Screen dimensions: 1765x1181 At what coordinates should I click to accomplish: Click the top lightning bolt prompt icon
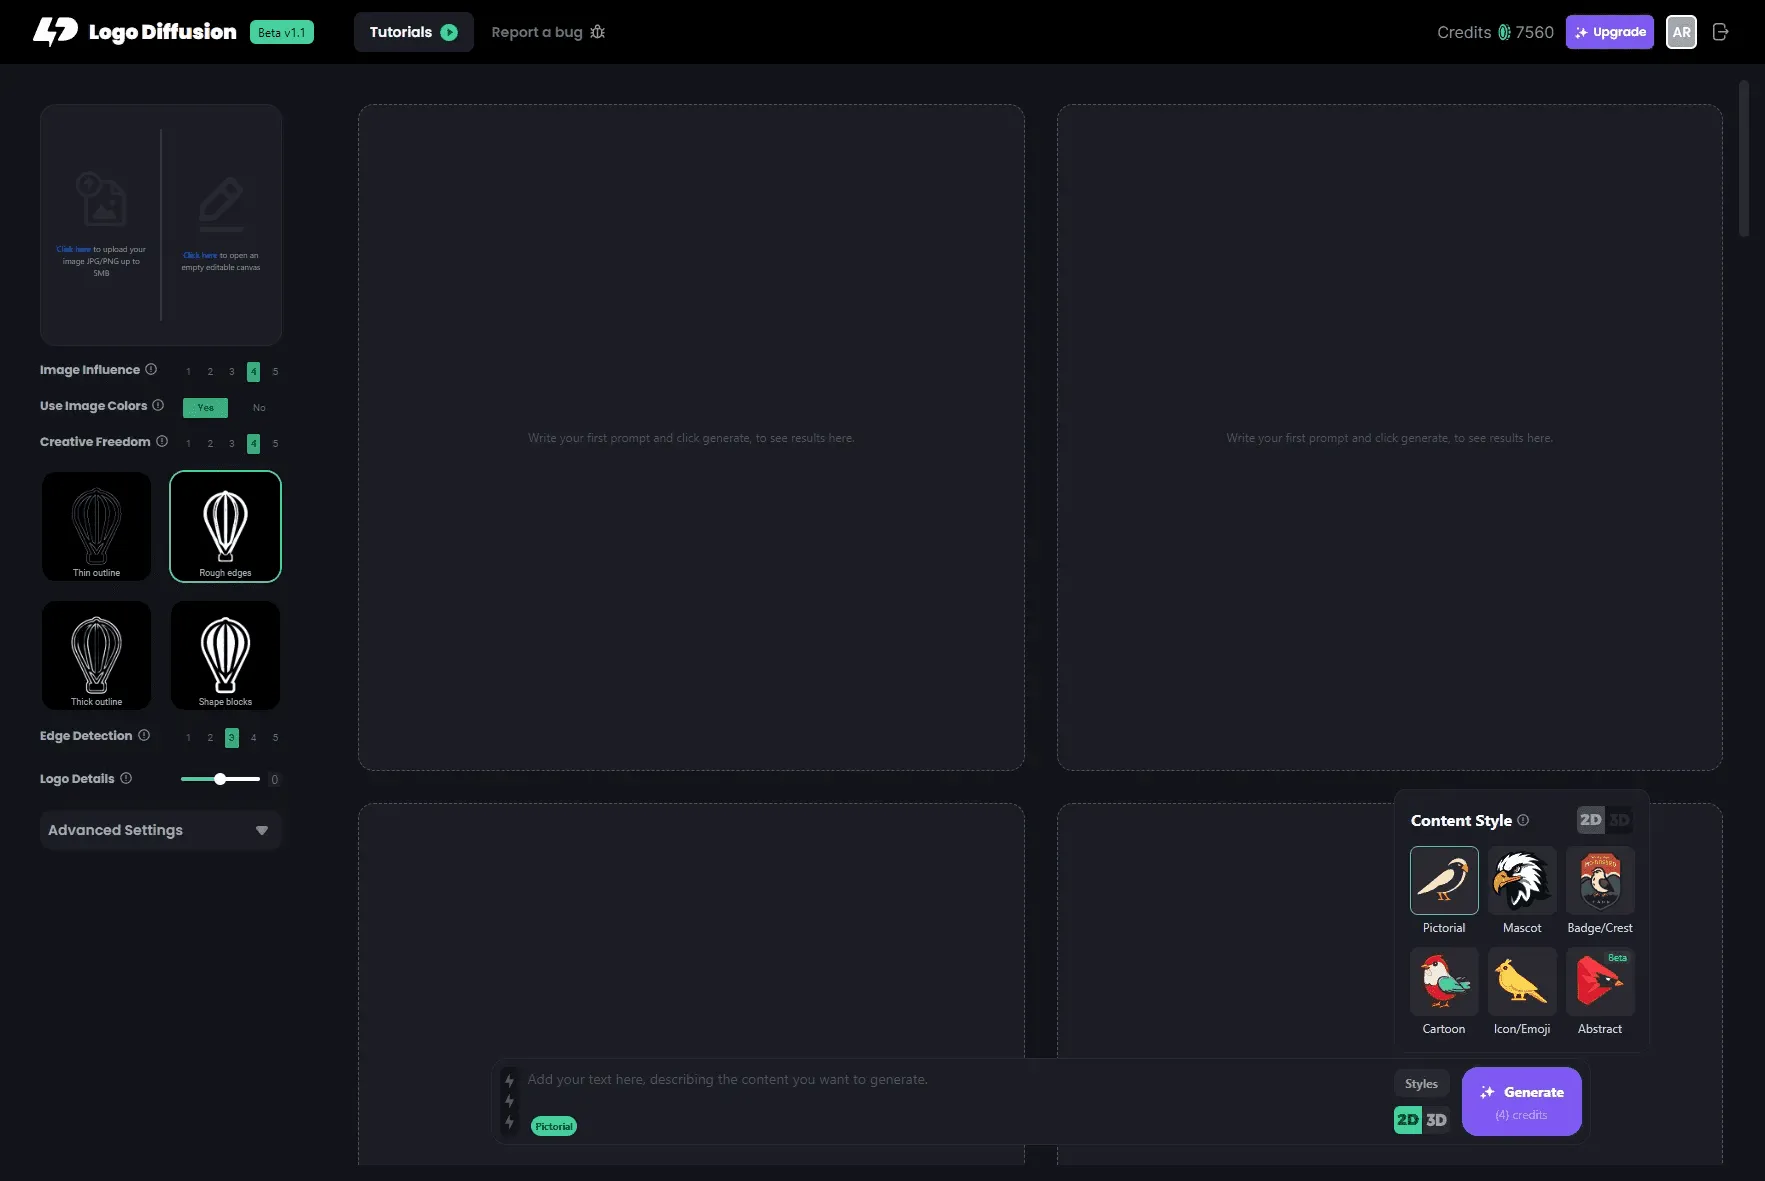coord(510,1080)
